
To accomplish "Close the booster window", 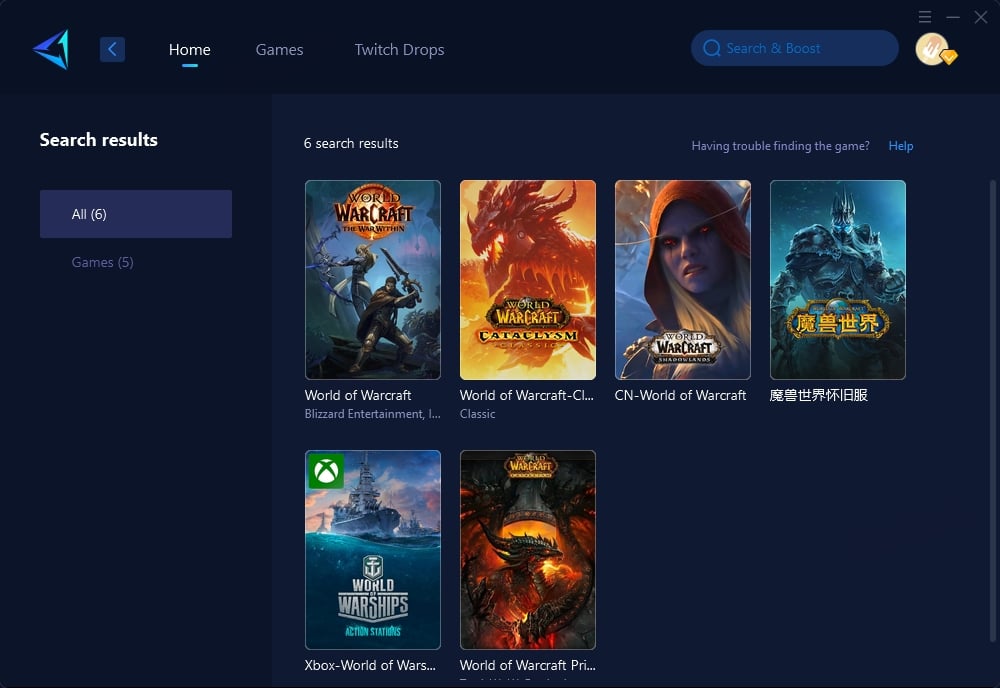I will point(981,17).
